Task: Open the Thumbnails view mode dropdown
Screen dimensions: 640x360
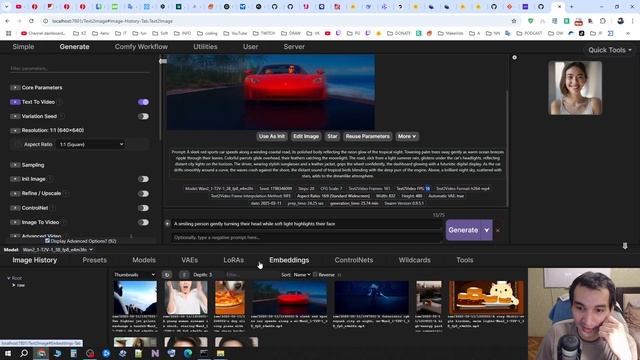Action: pos(135,275)
